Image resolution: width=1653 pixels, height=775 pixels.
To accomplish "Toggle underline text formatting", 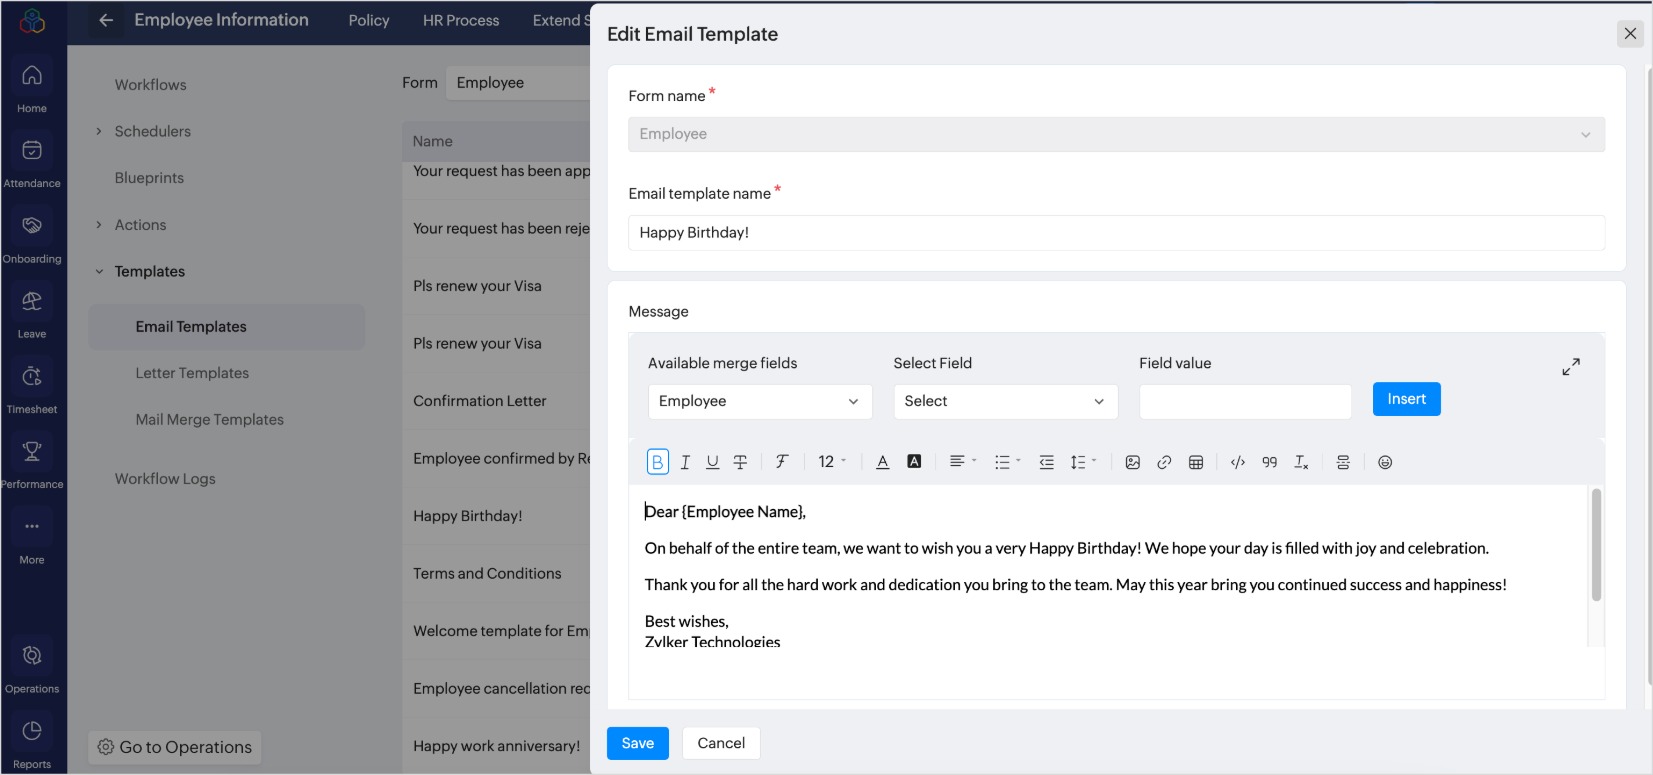I will pyautogui.click(x=712, y=462).
